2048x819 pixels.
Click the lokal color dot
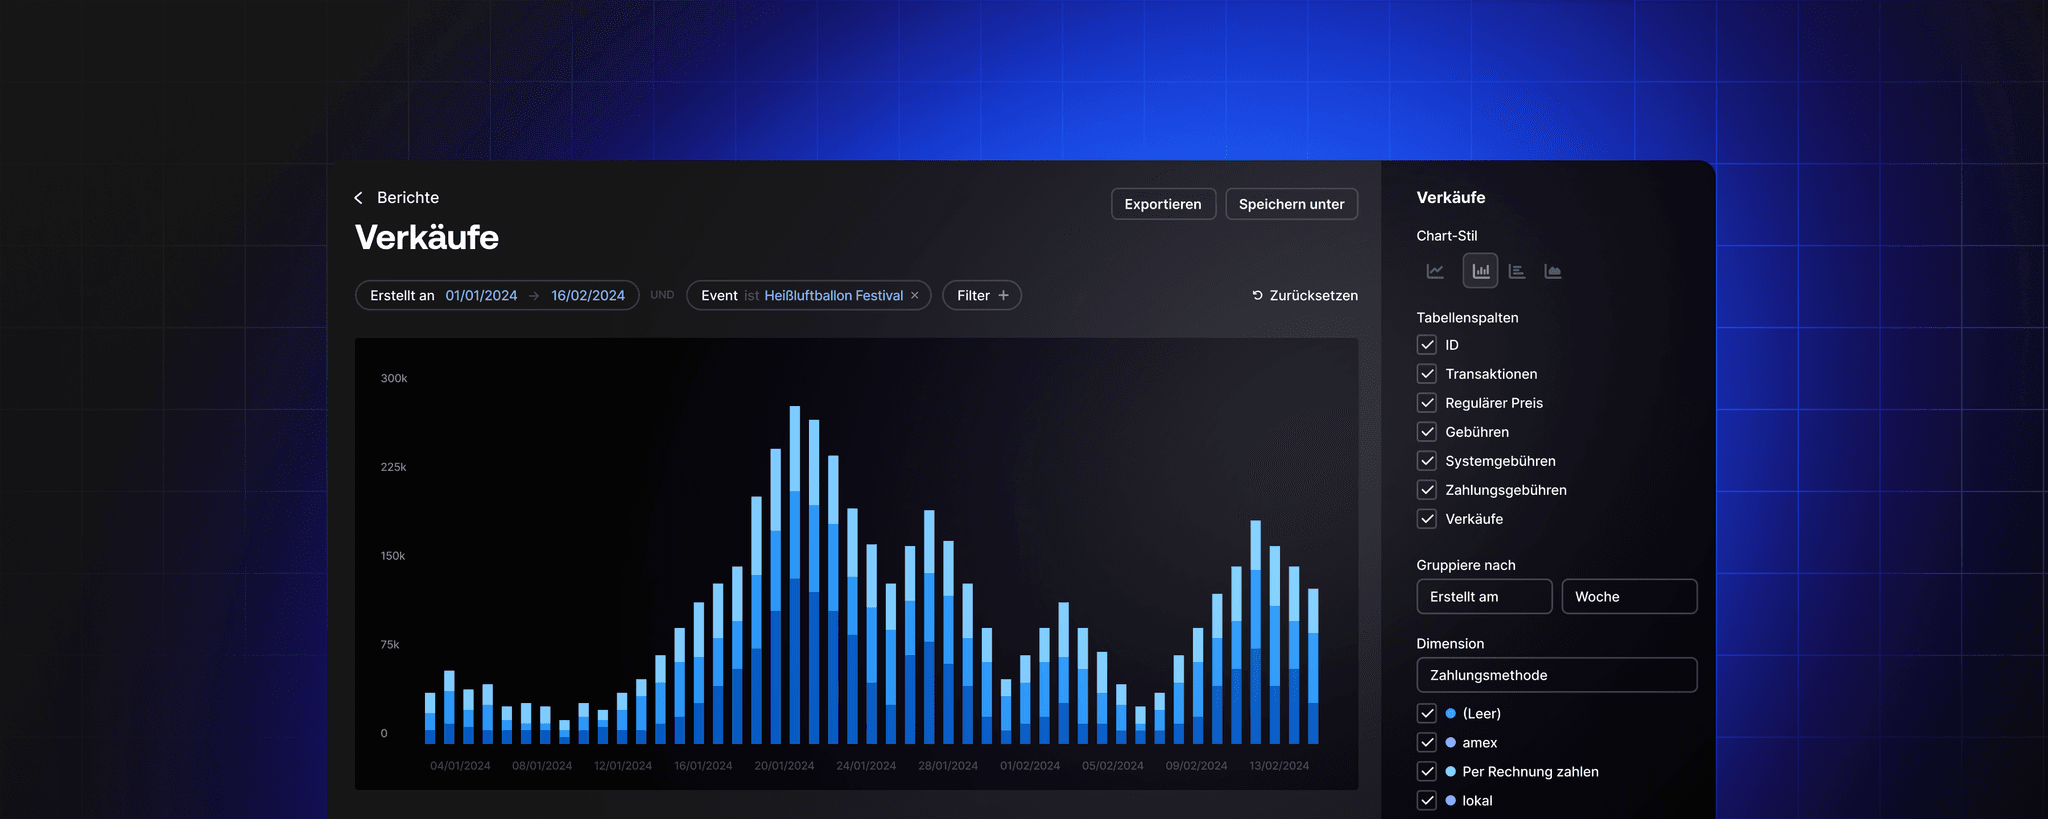pos(1451,801)
